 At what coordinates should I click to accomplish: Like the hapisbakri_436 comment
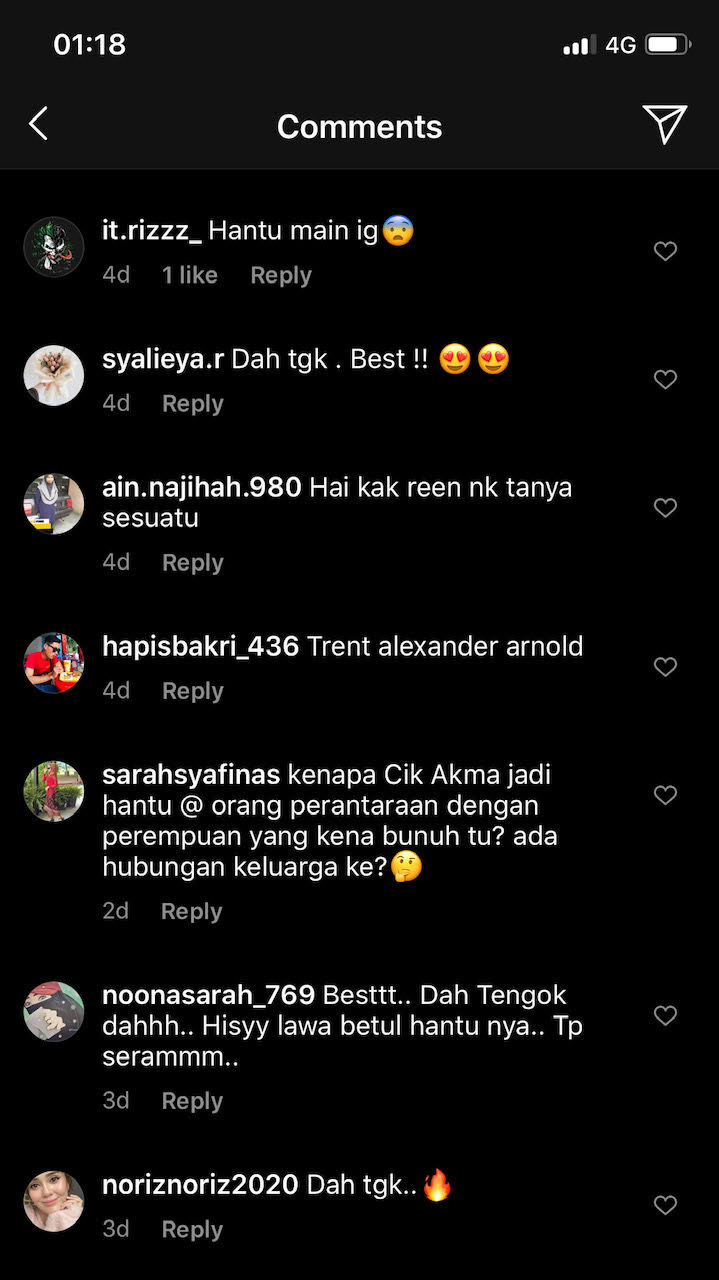(x=665, y=666)
